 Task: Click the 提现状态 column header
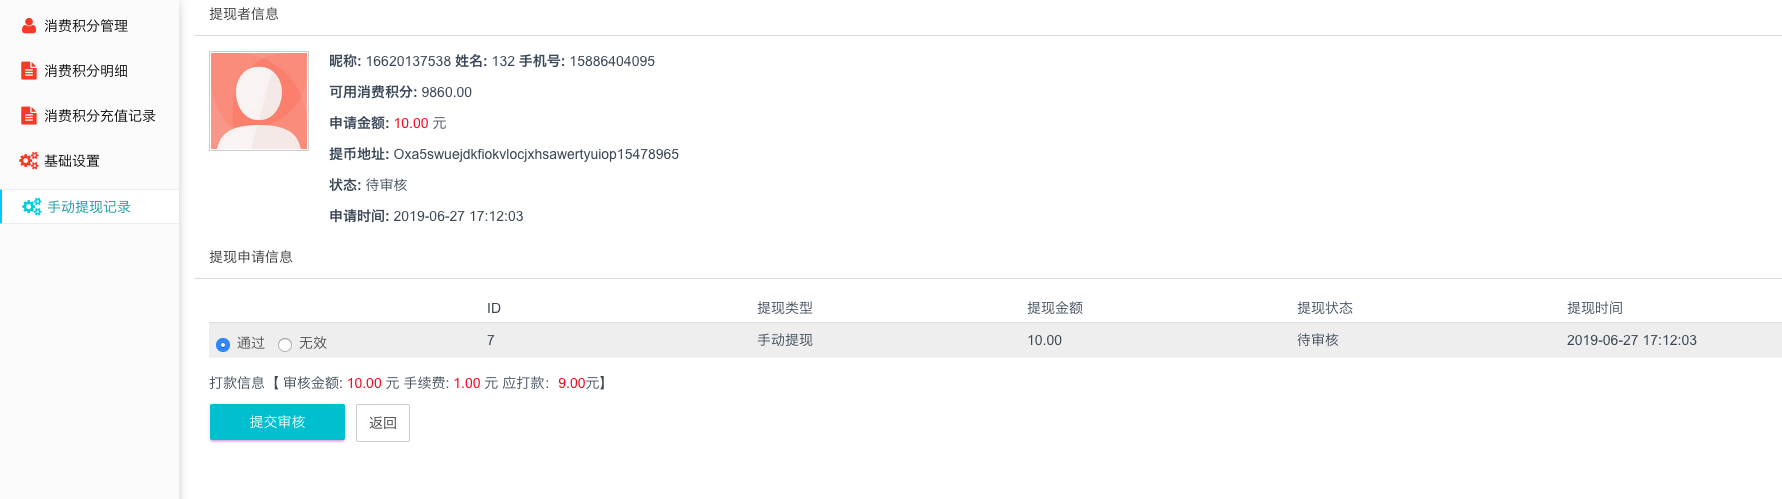pos(1325,308)
